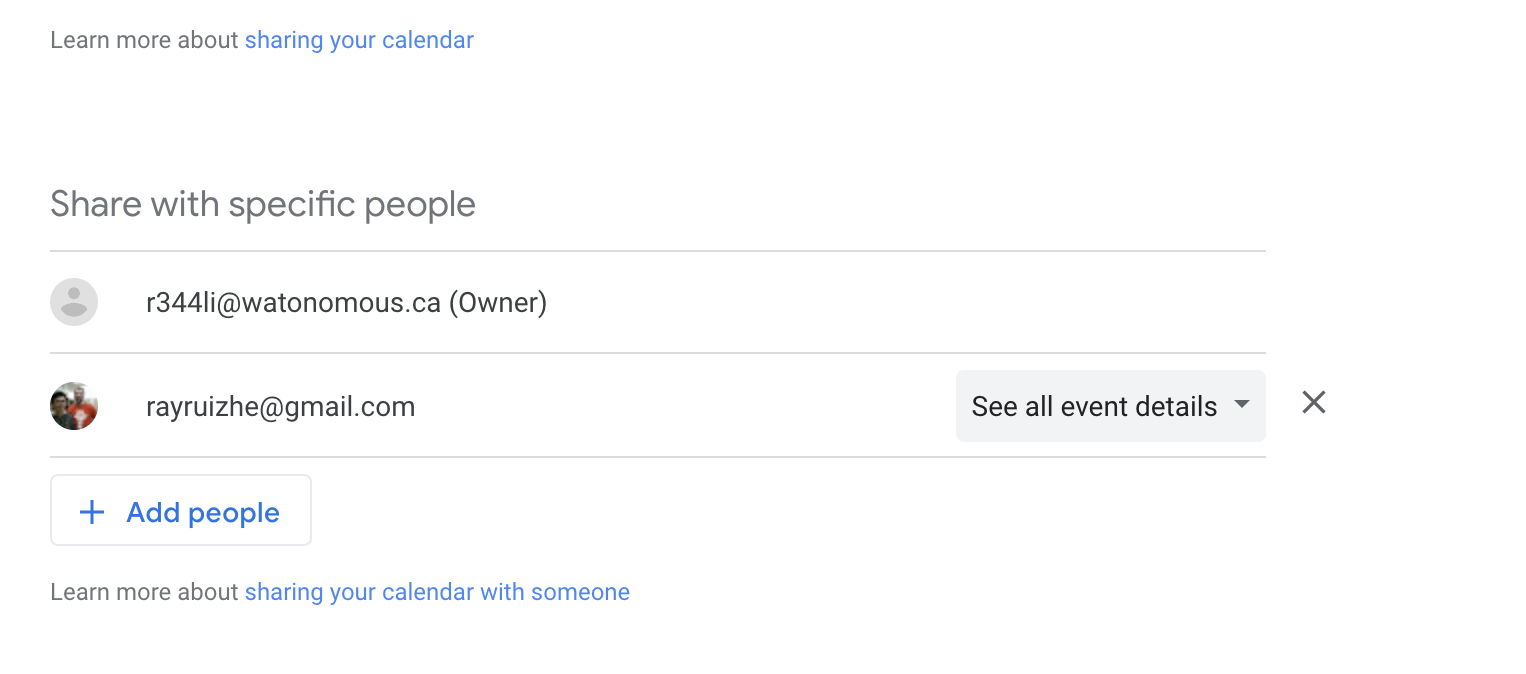Open the "sharing your calendar" help link
Screen dimensions: 1526x674
(x=359, y=40)
